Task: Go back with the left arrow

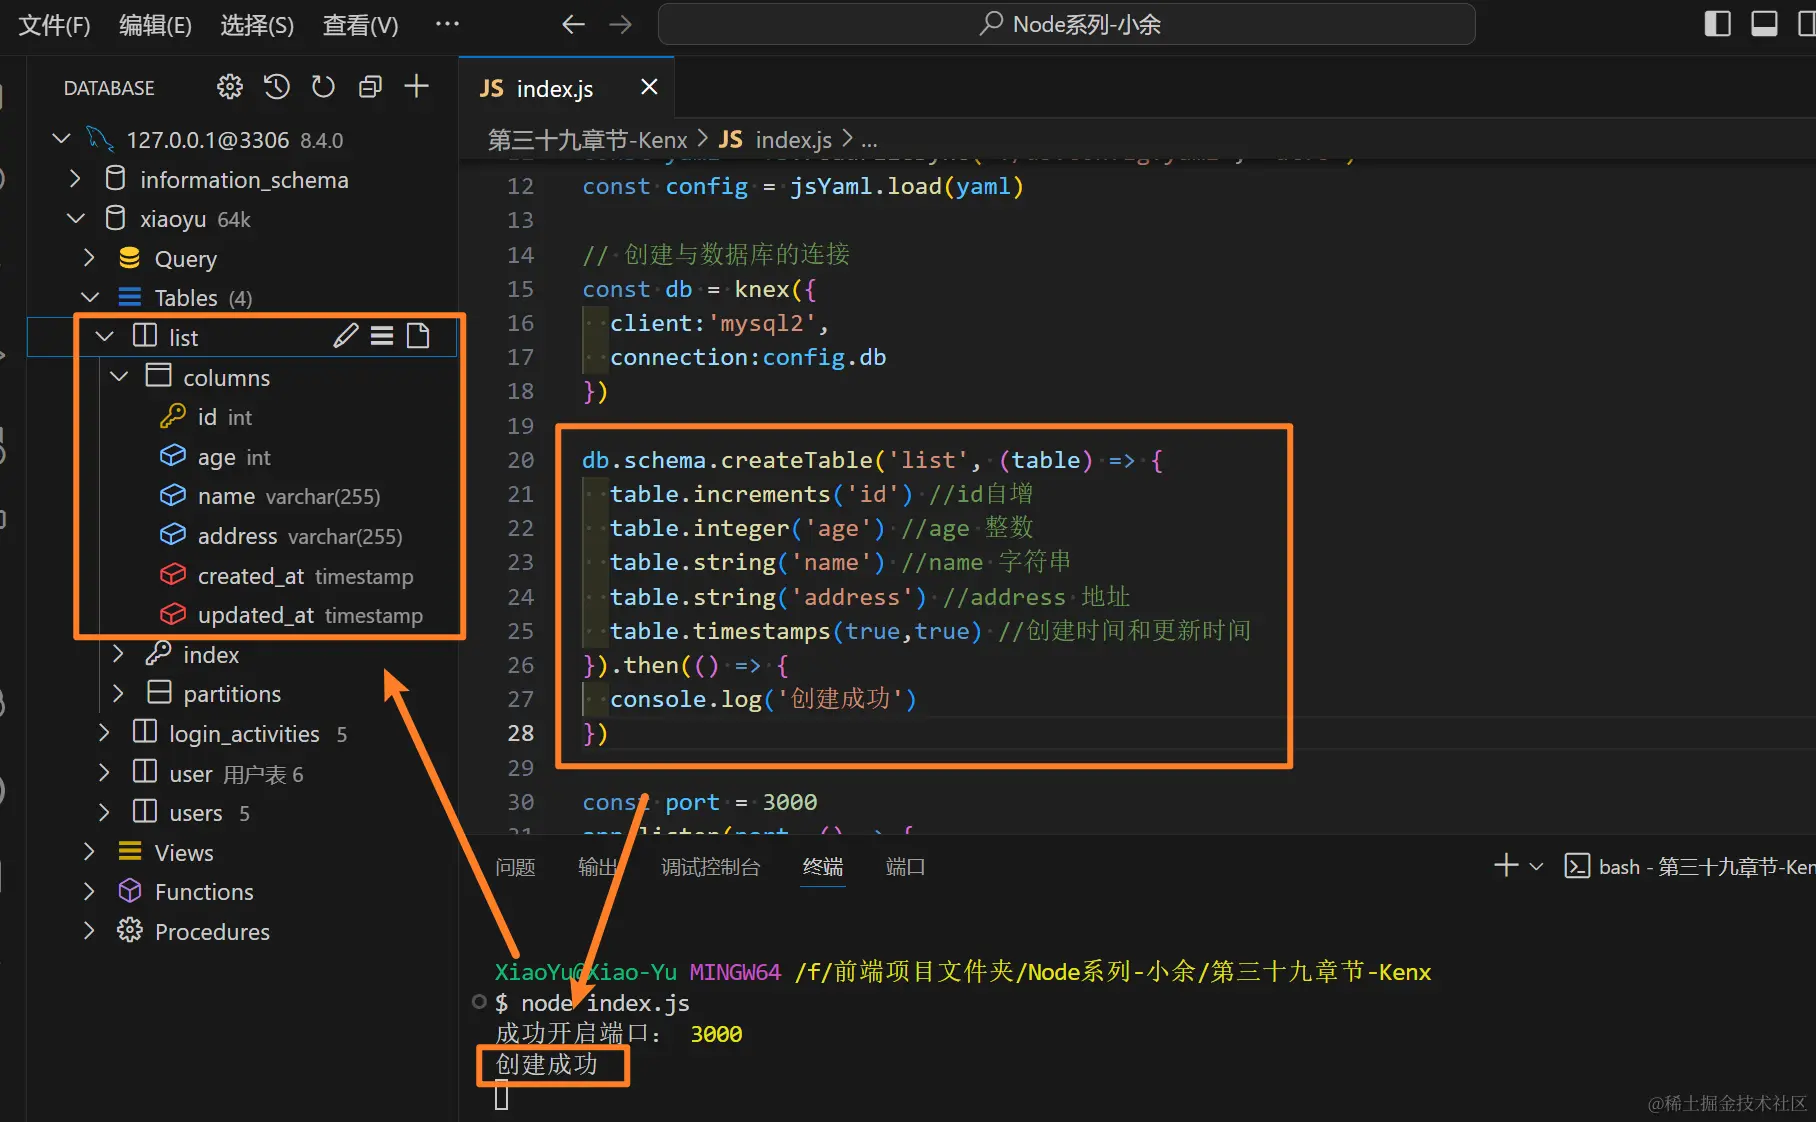Action: click(x=573, y=24)
